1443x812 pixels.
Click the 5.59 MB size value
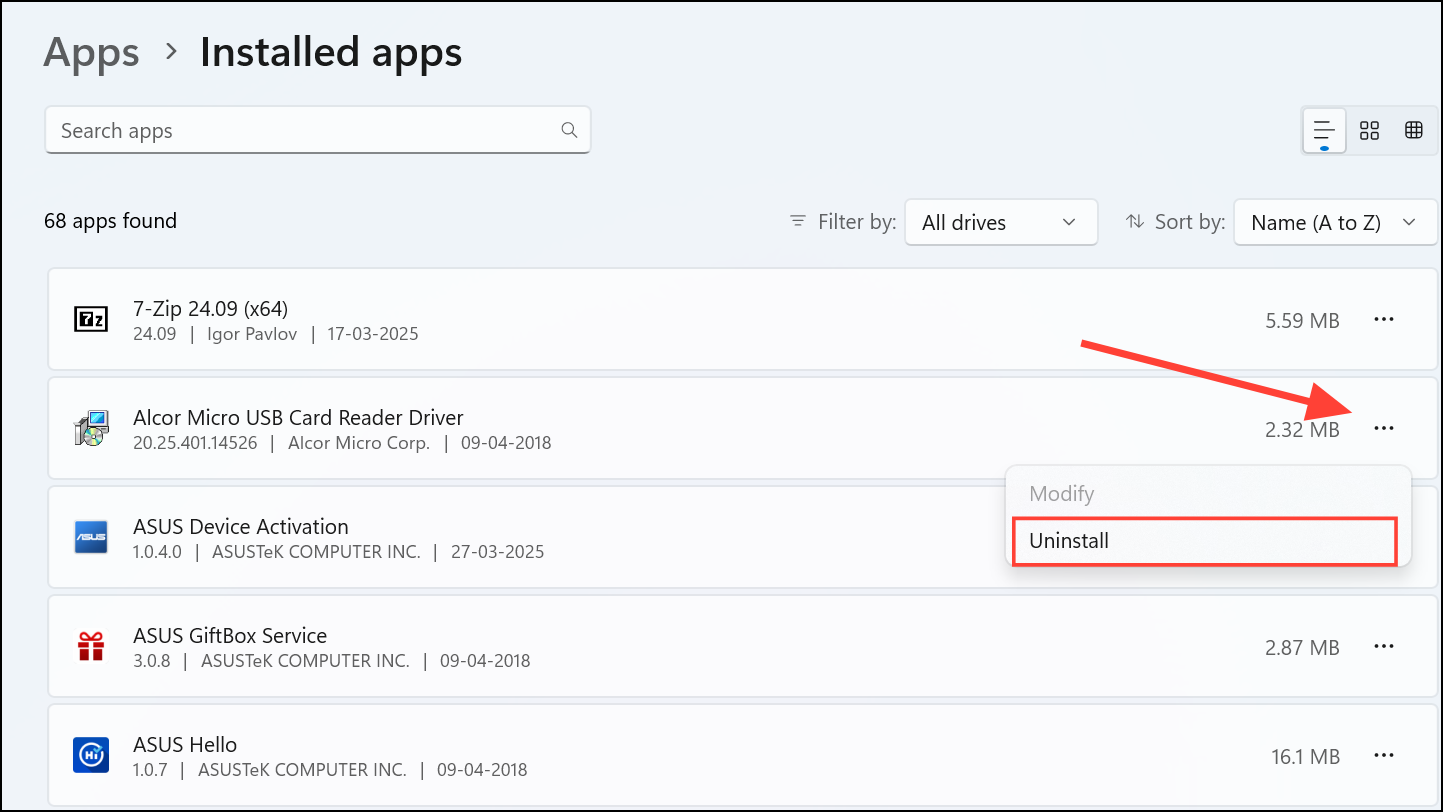pos(1302,320)
